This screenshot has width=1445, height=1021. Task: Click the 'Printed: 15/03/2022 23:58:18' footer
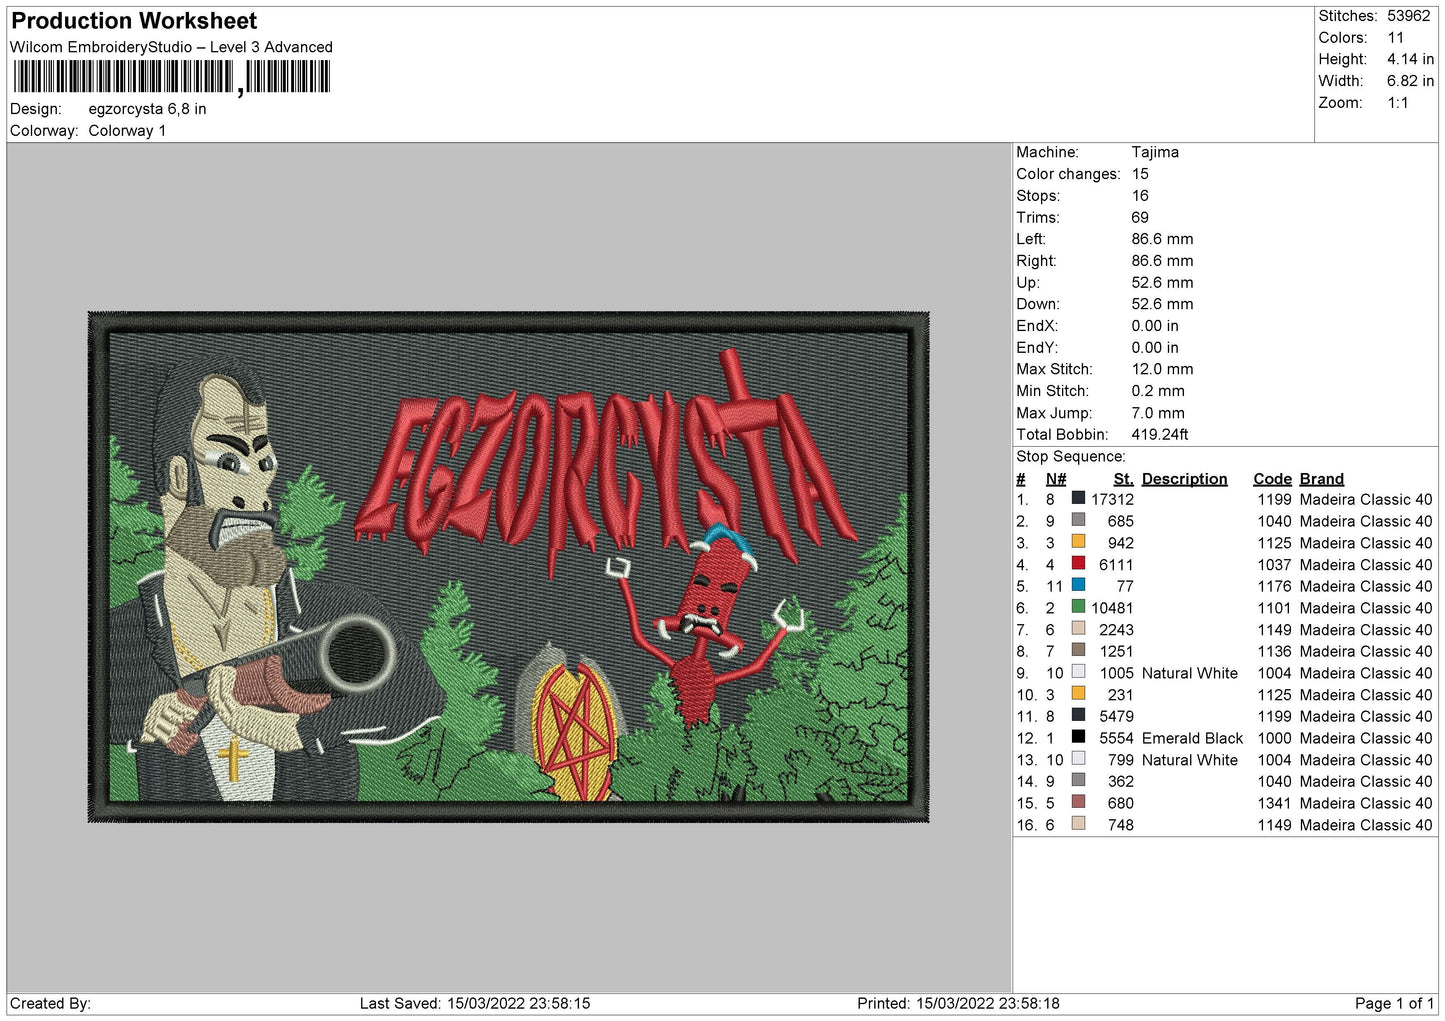click(x=958, y=1003)
